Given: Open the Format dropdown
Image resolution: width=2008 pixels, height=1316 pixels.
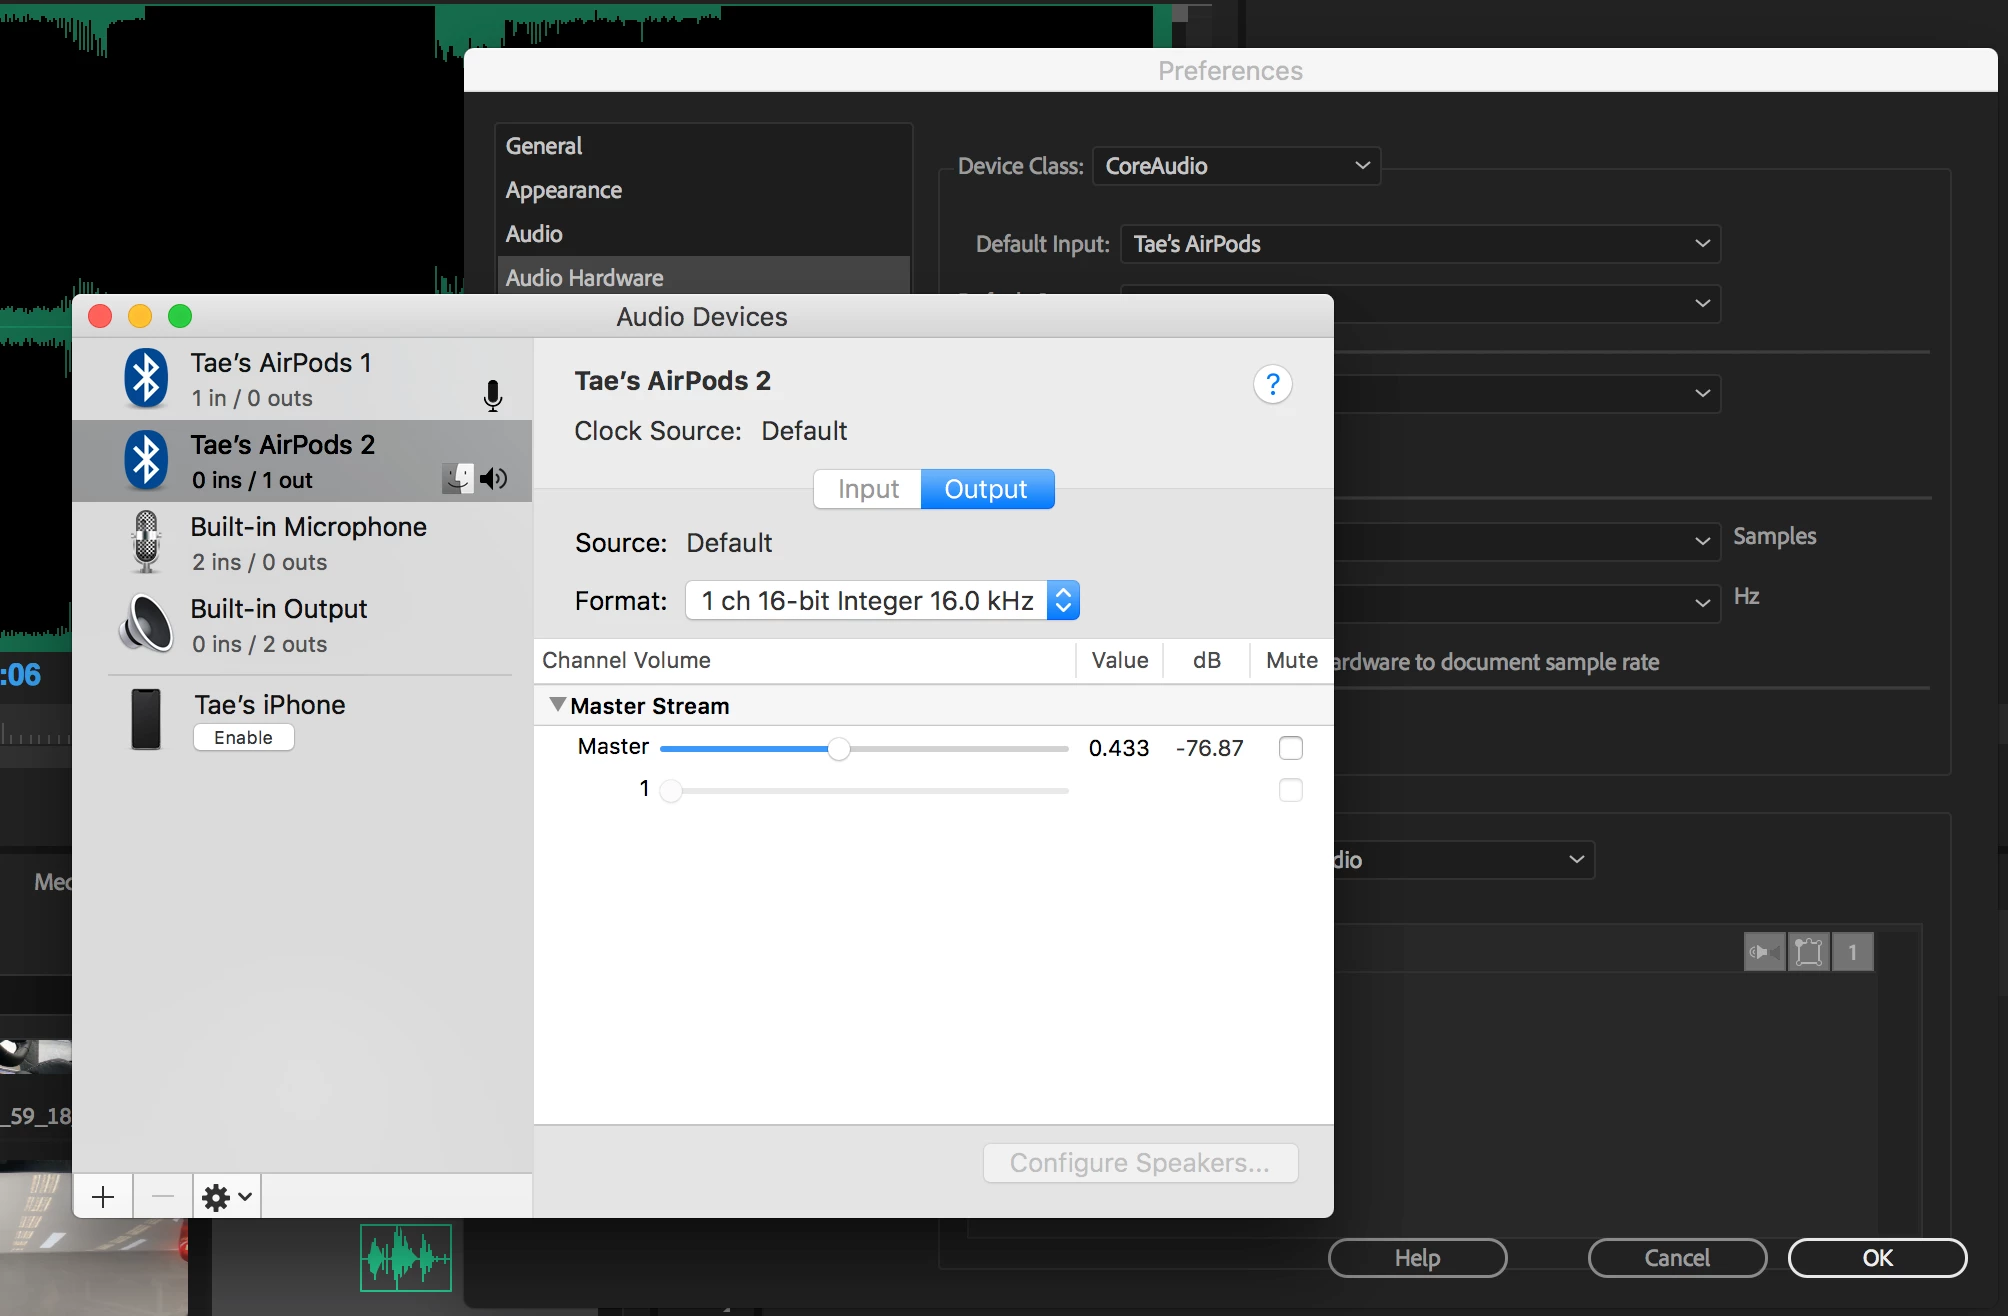Looking at the screenshot, I should pyautogui.click(x=882, y=600).
